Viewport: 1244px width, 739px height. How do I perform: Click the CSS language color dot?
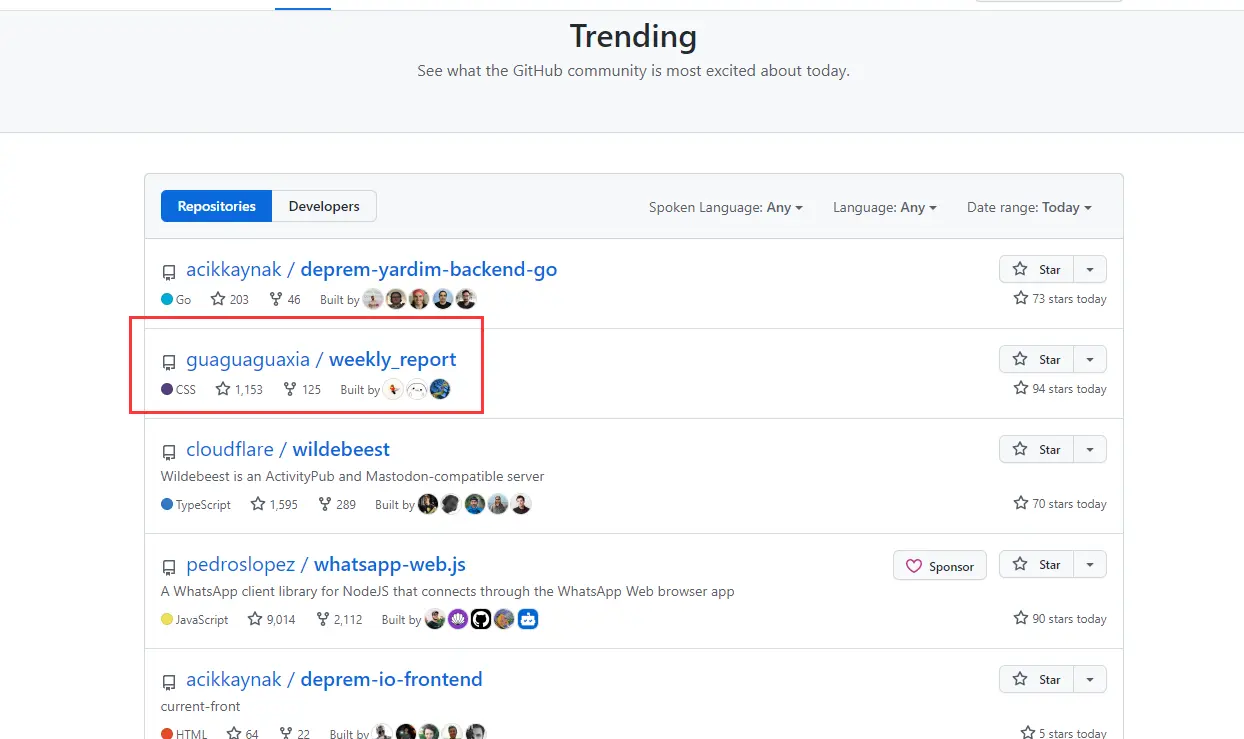click(167, 389)
